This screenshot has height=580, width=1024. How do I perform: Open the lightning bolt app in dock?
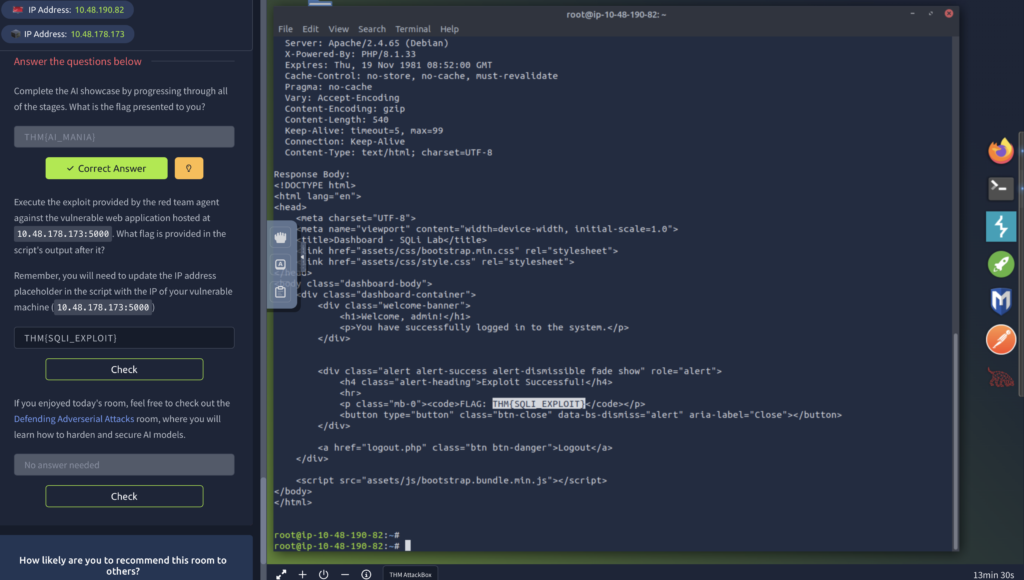(1000, 226)
